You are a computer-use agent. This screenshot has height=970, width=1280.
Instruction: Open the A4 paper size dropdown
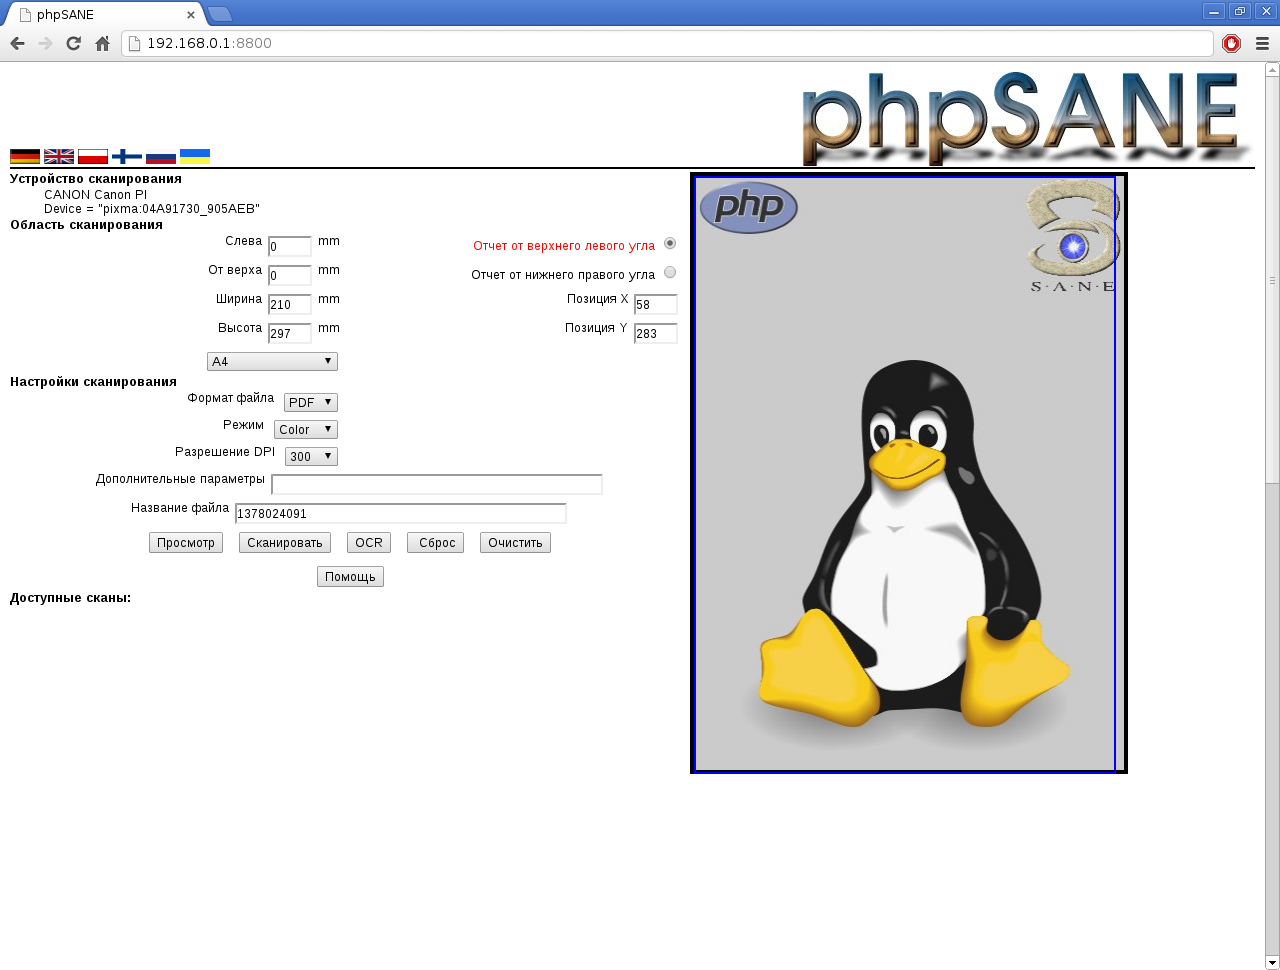tap(272, 361)
